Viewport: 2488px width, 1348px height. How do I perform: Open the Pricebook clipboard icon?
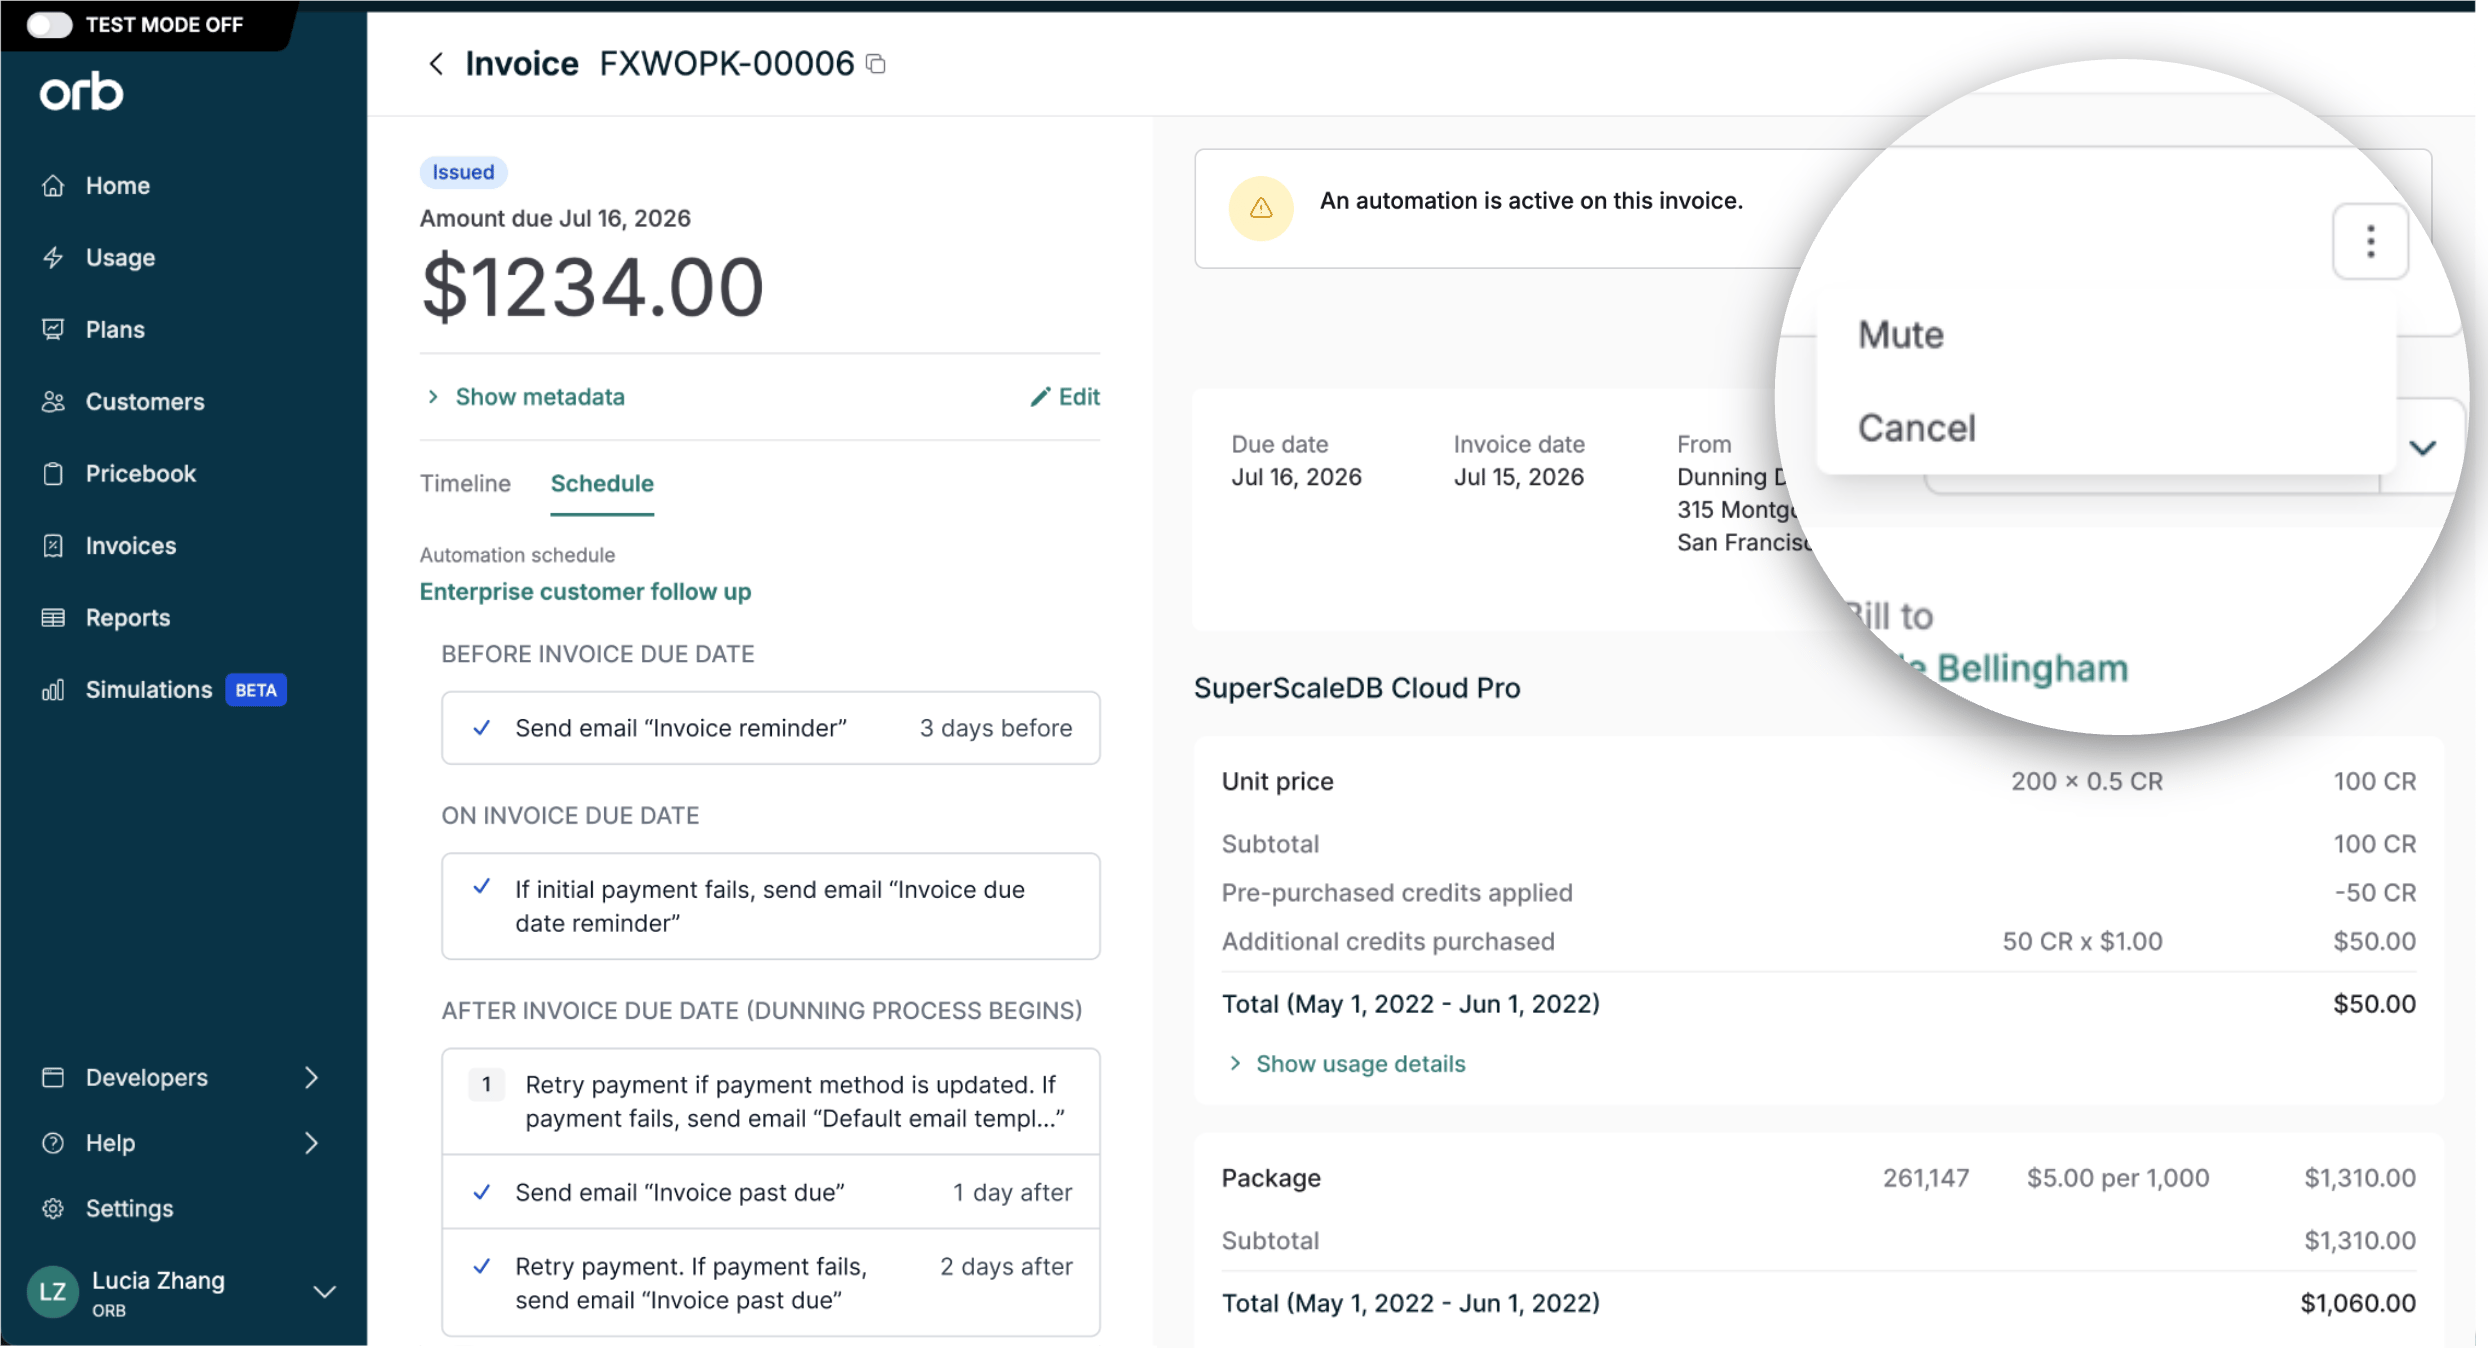pos(53,473)
